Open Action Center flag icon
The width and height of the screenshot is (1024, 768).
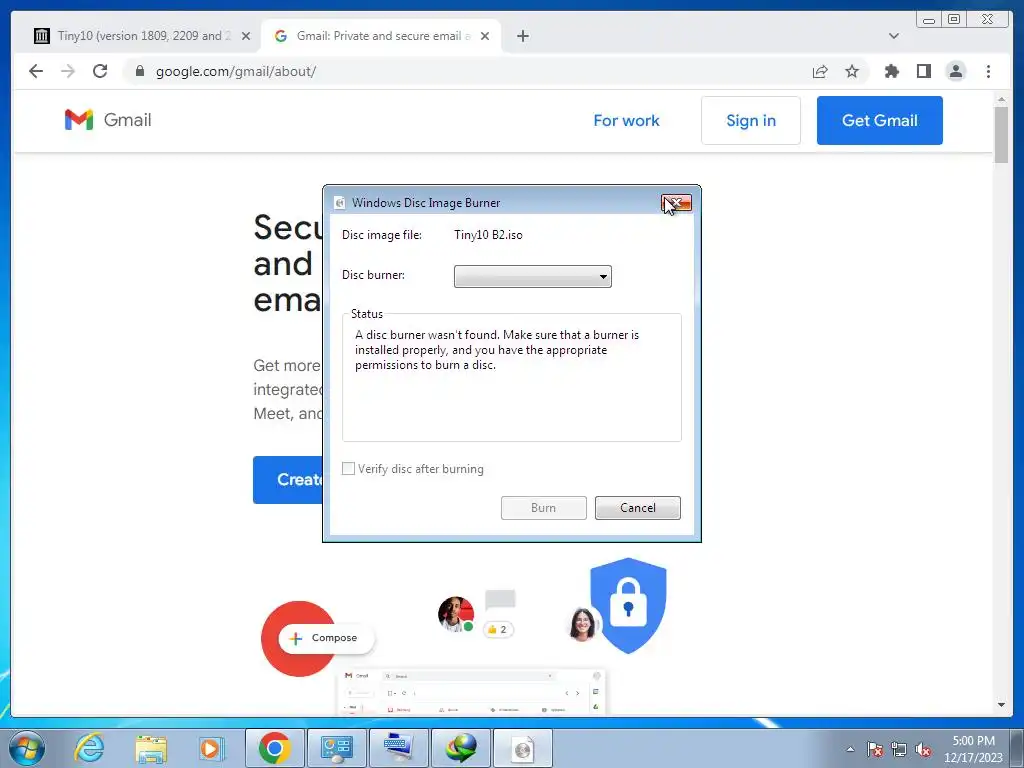click(875, 749)
